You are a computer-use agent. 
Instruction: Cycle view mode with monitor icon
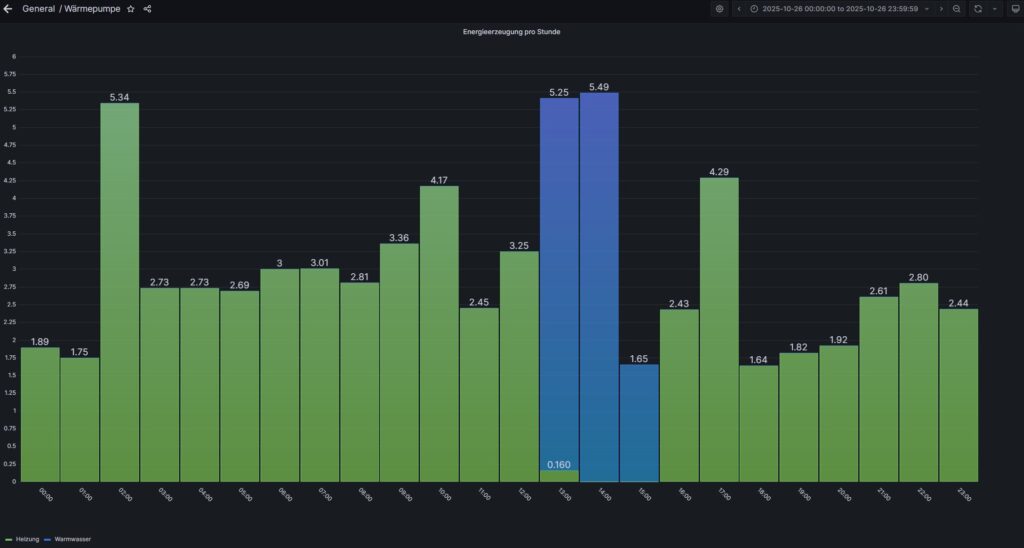(x=1013, y=9)
